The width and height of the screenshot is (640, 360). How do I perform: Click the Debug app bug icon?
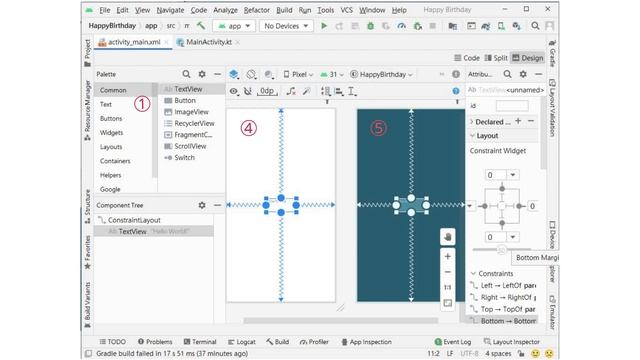(371, 26)
